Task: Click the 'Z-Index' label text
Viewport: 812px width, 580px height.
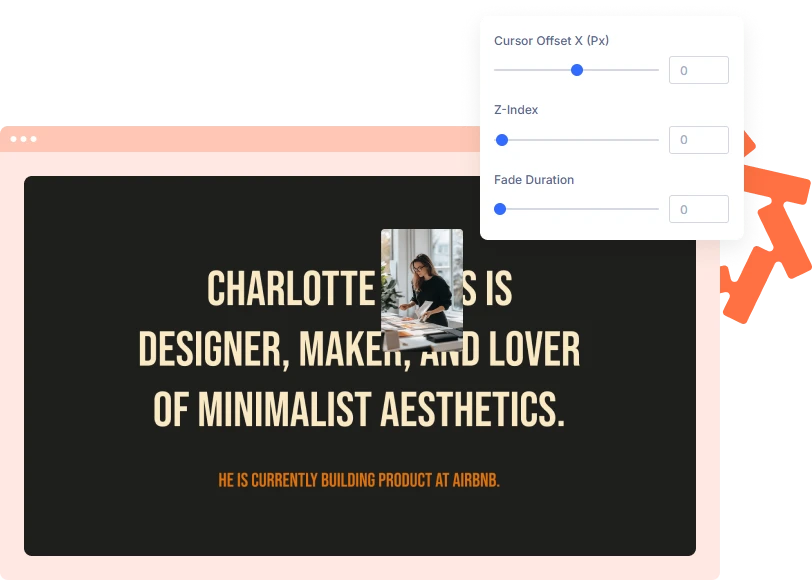Action: 516,110
